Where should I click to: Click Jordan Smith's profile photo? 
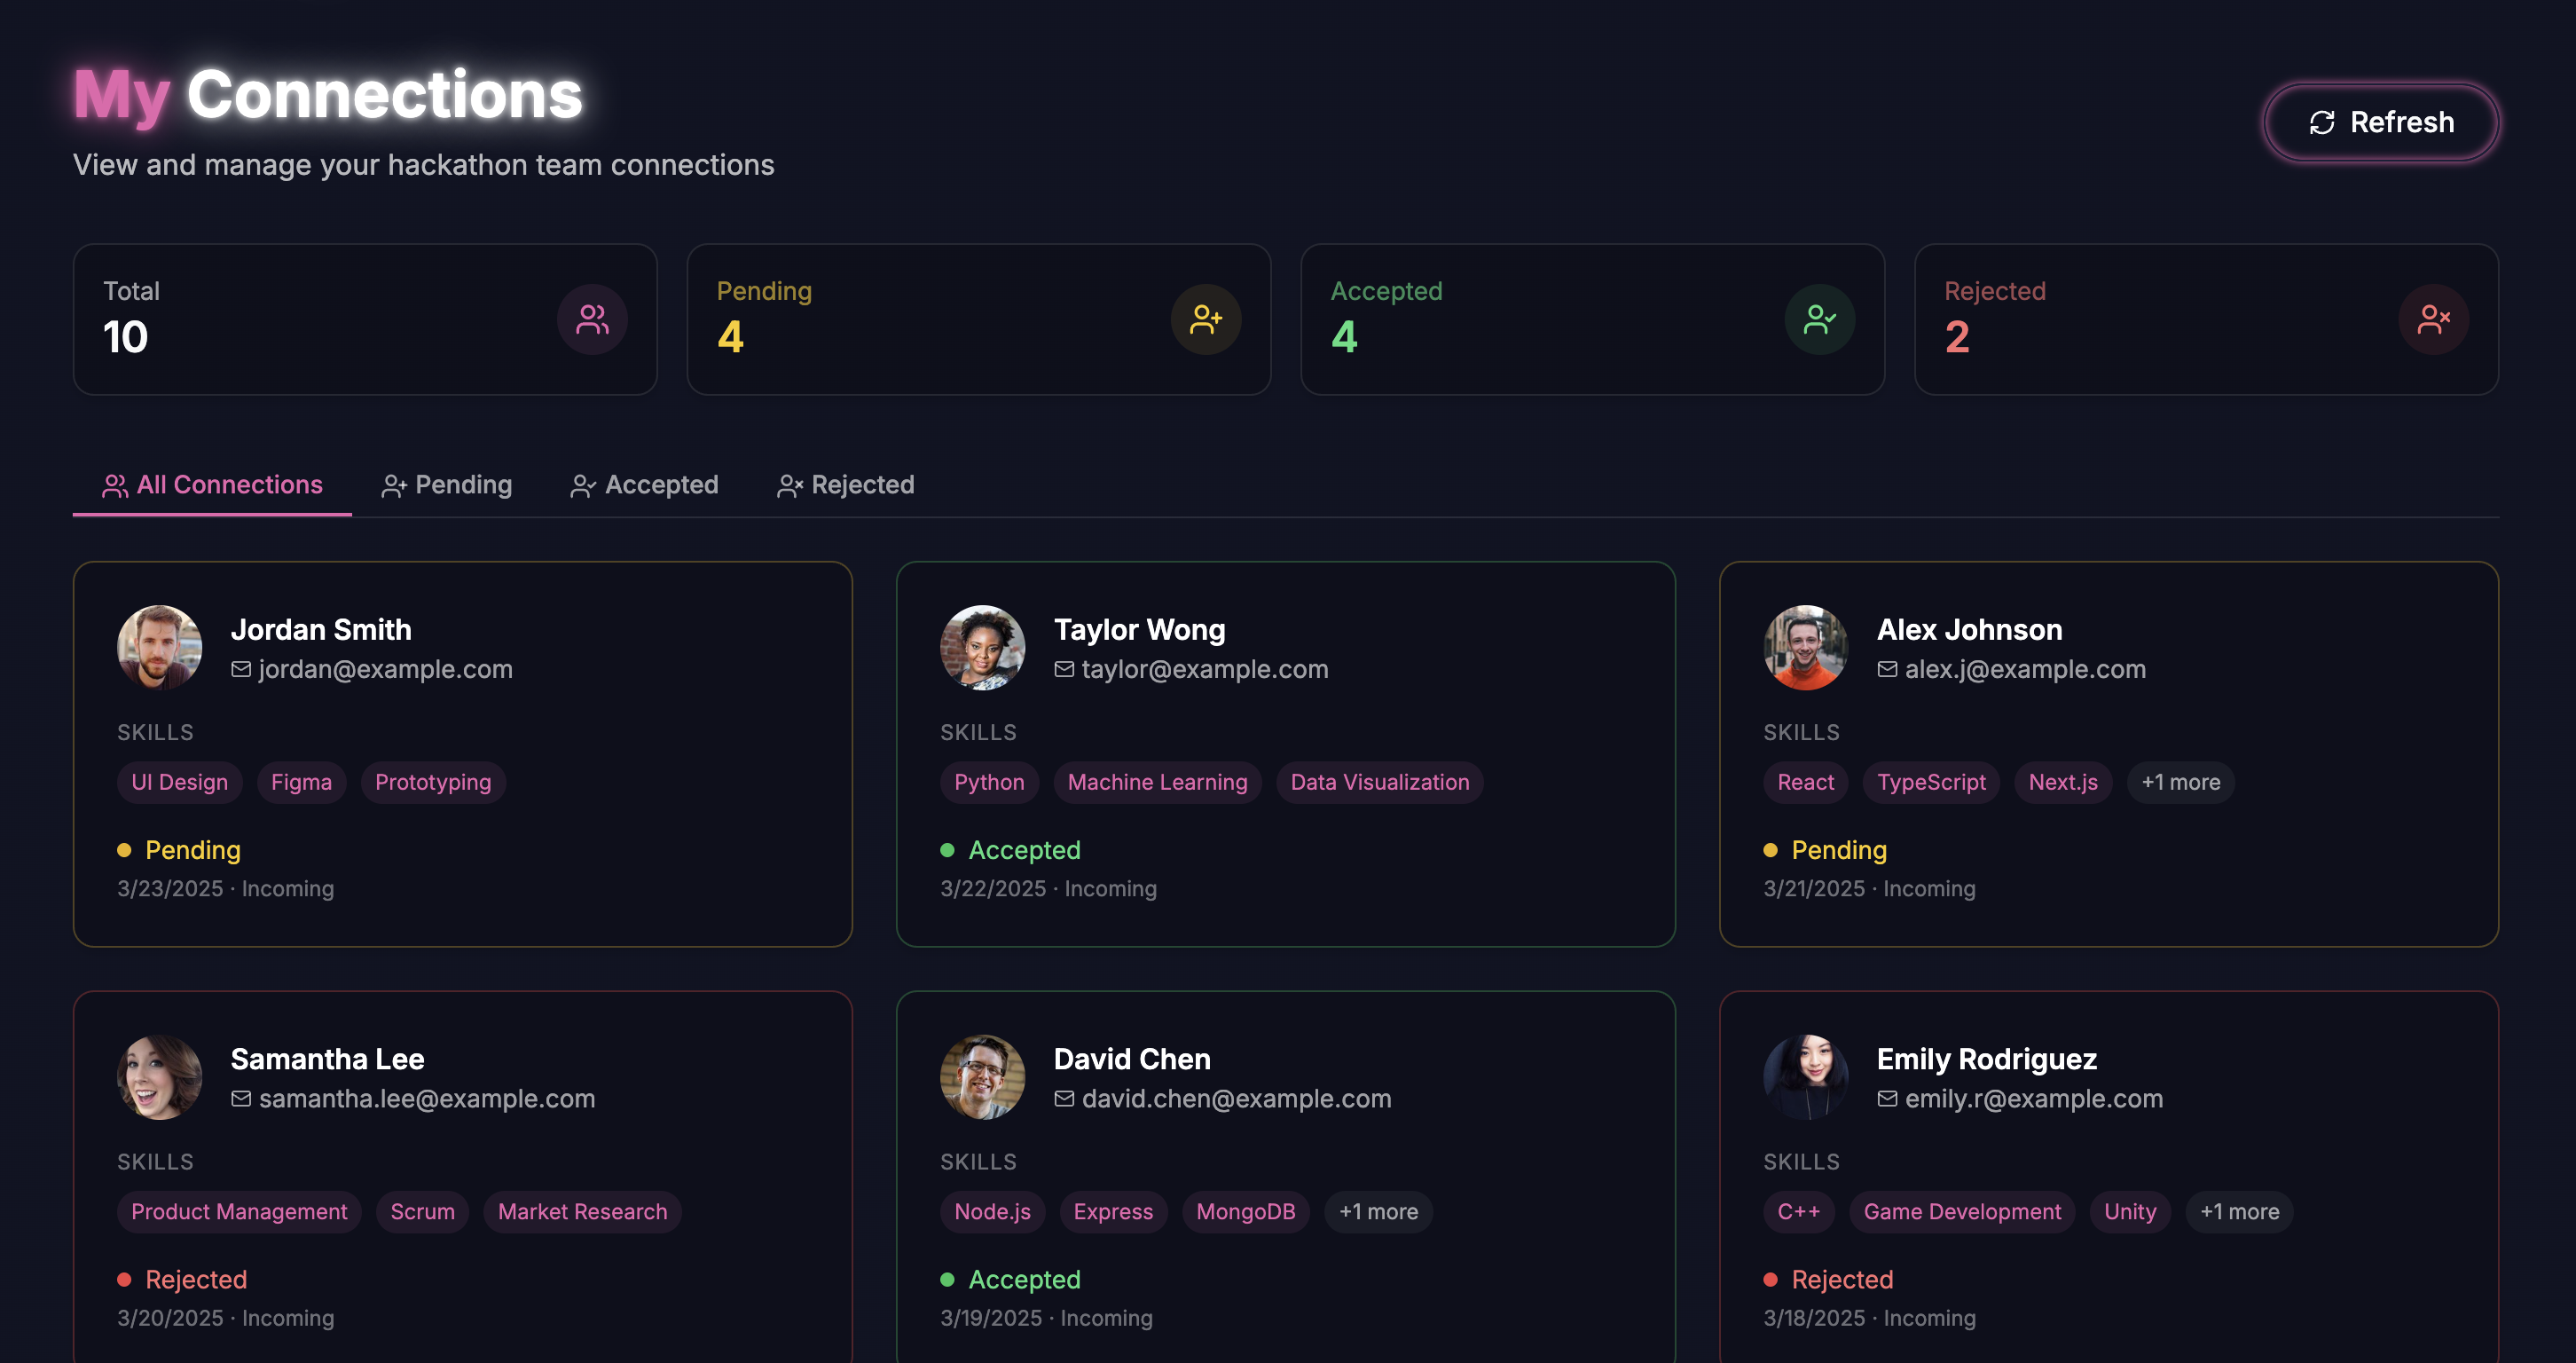[x=160, y=647]
